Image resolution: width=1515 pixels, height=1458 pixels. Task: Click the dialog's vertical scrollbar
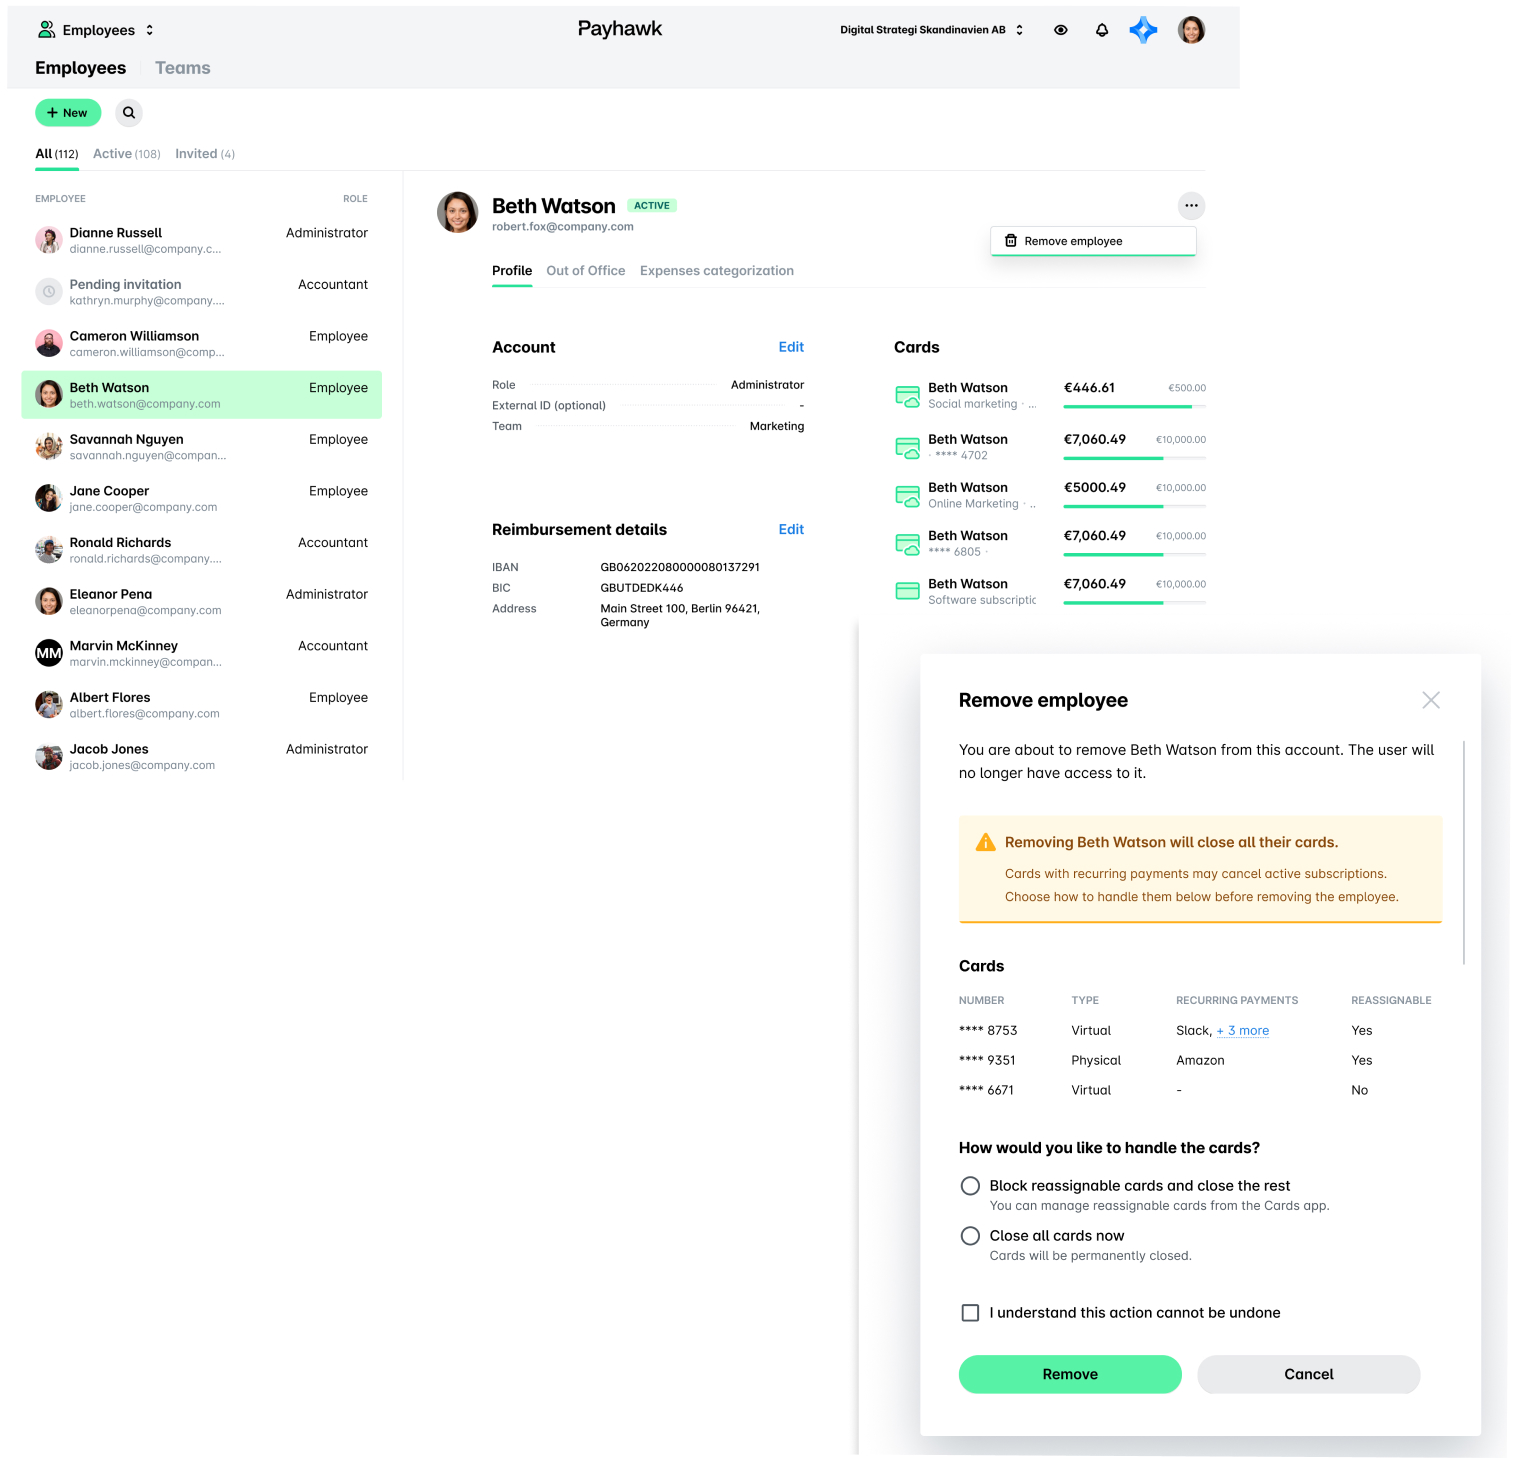(1464, 852)
